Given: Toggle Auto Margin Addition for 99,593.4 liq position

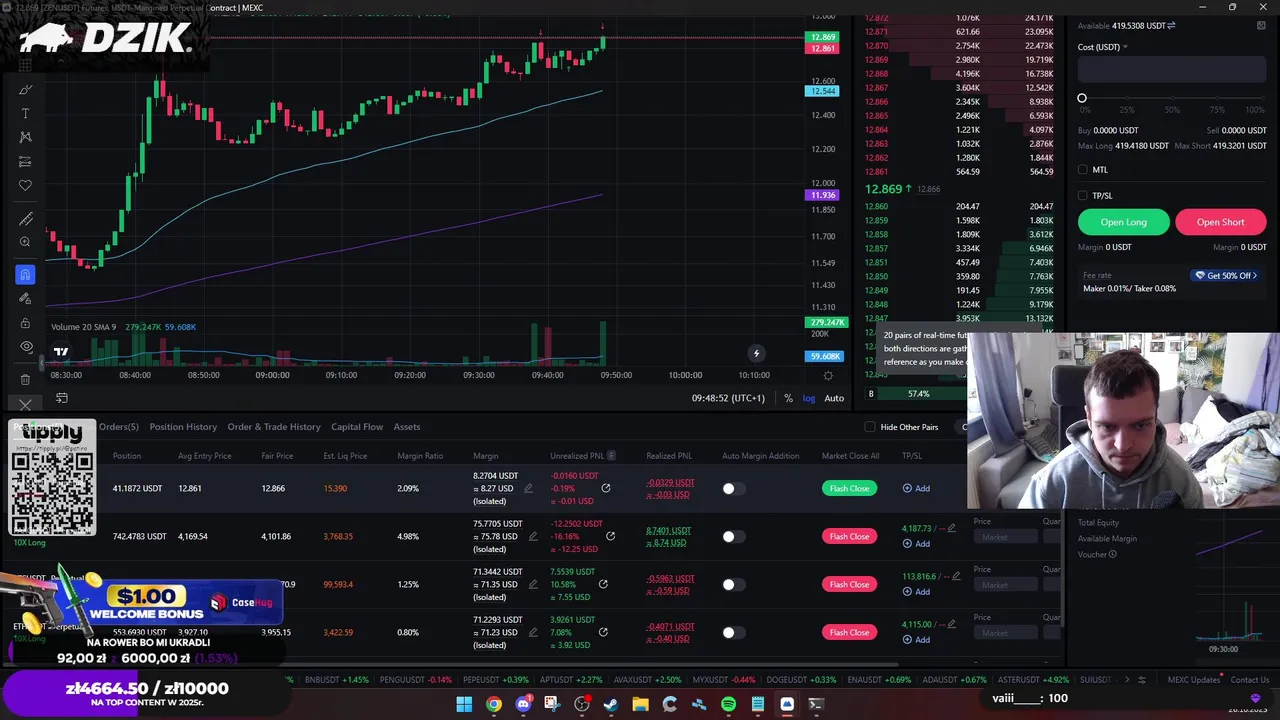Looking at the screenshot, I should pos(733,584).
